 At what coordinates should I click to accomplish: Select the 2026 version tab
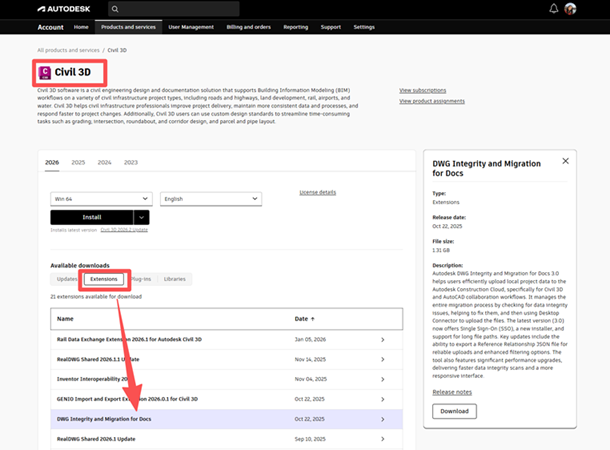(52, 162)
